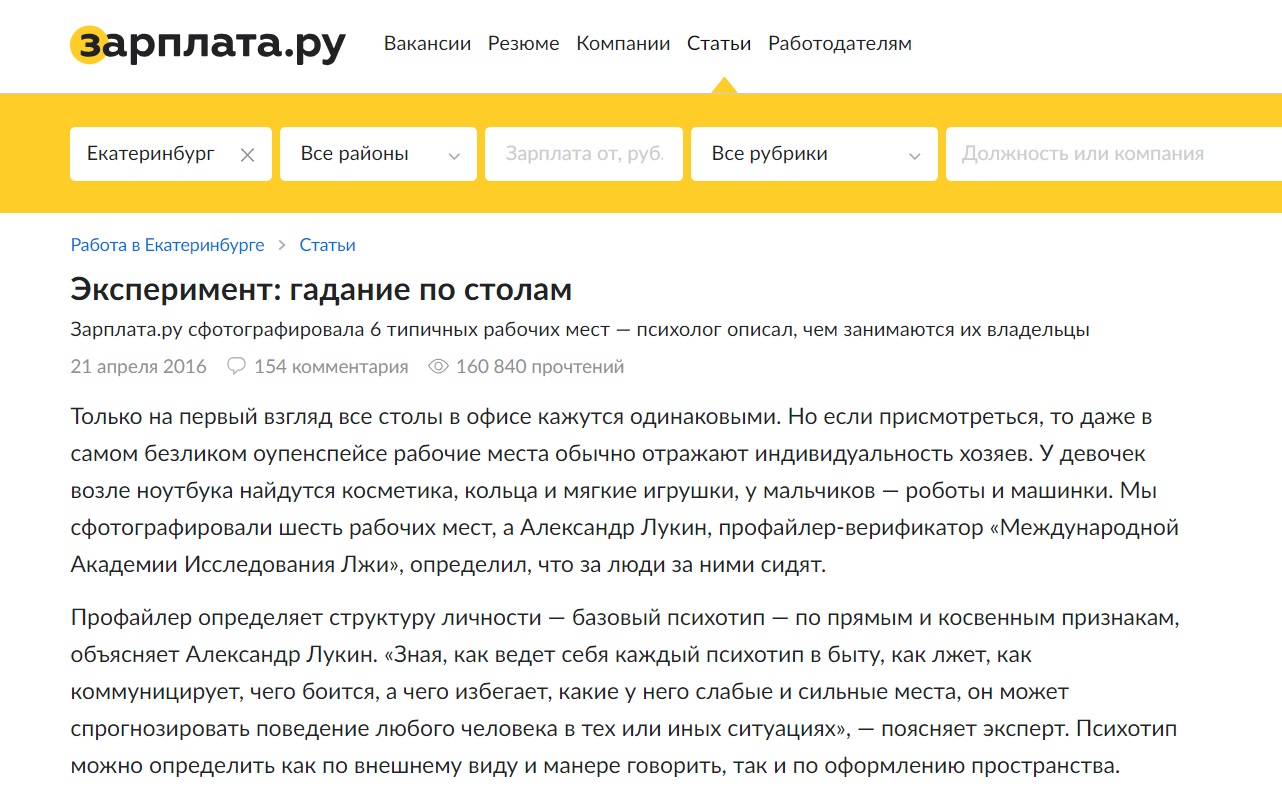The image size is (1282, 793).
Task: Open the 154 комментария link
Action: coord(330,367)
